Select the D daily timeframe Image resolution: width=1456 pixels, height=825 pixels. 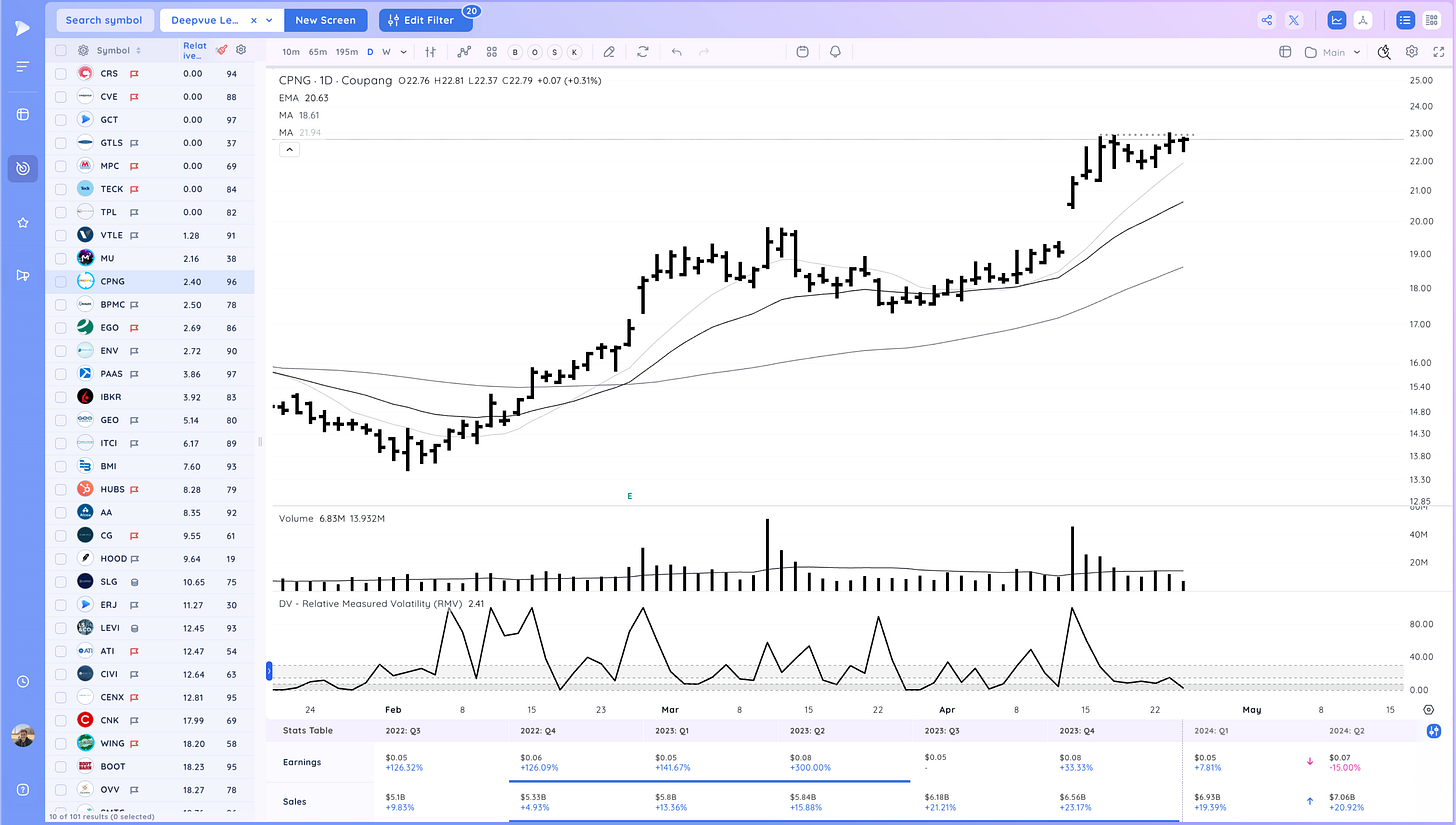click(370, 52)
